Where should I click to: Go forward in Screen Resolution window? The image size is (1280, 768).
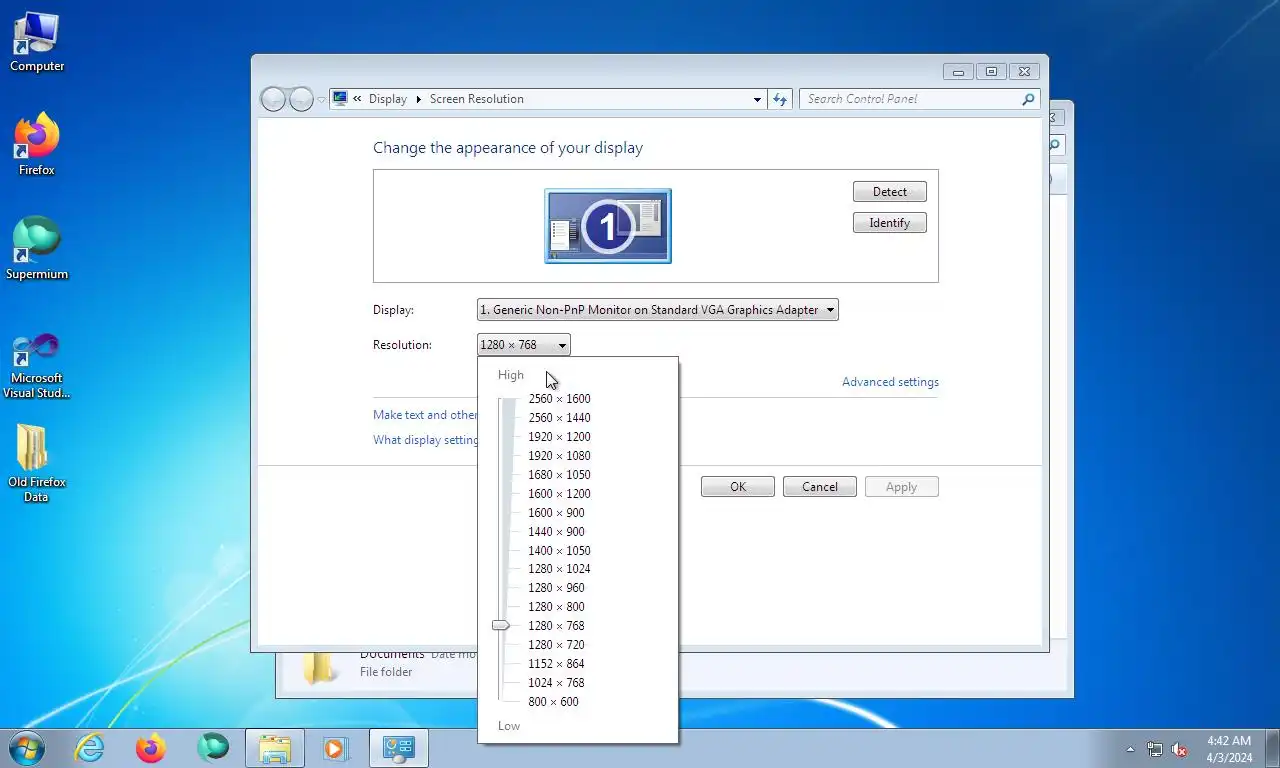pos(300,99)
